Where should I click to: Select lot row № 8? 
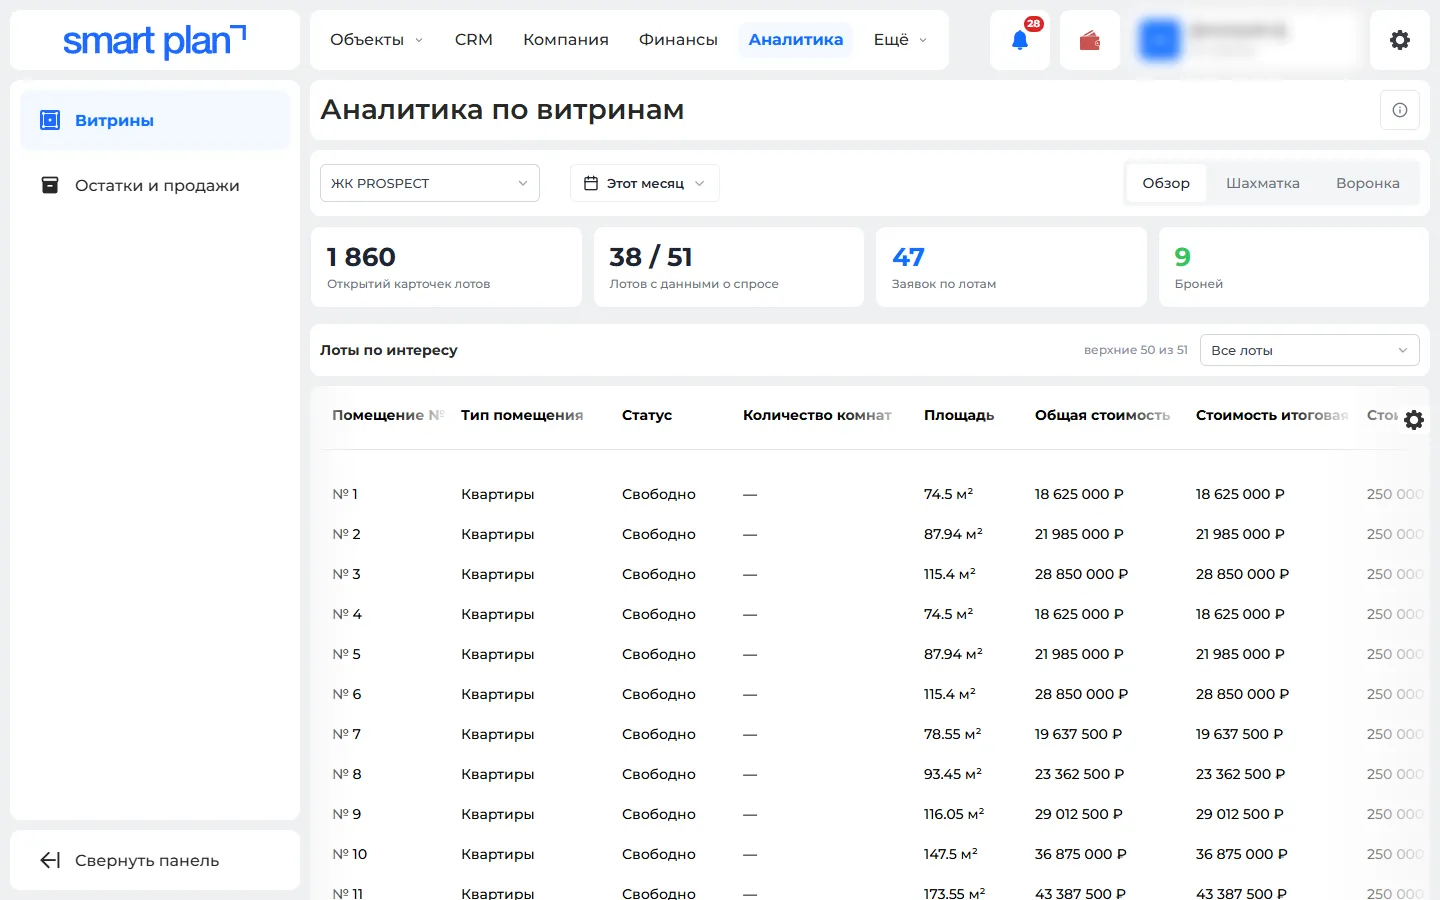(870, 774)
